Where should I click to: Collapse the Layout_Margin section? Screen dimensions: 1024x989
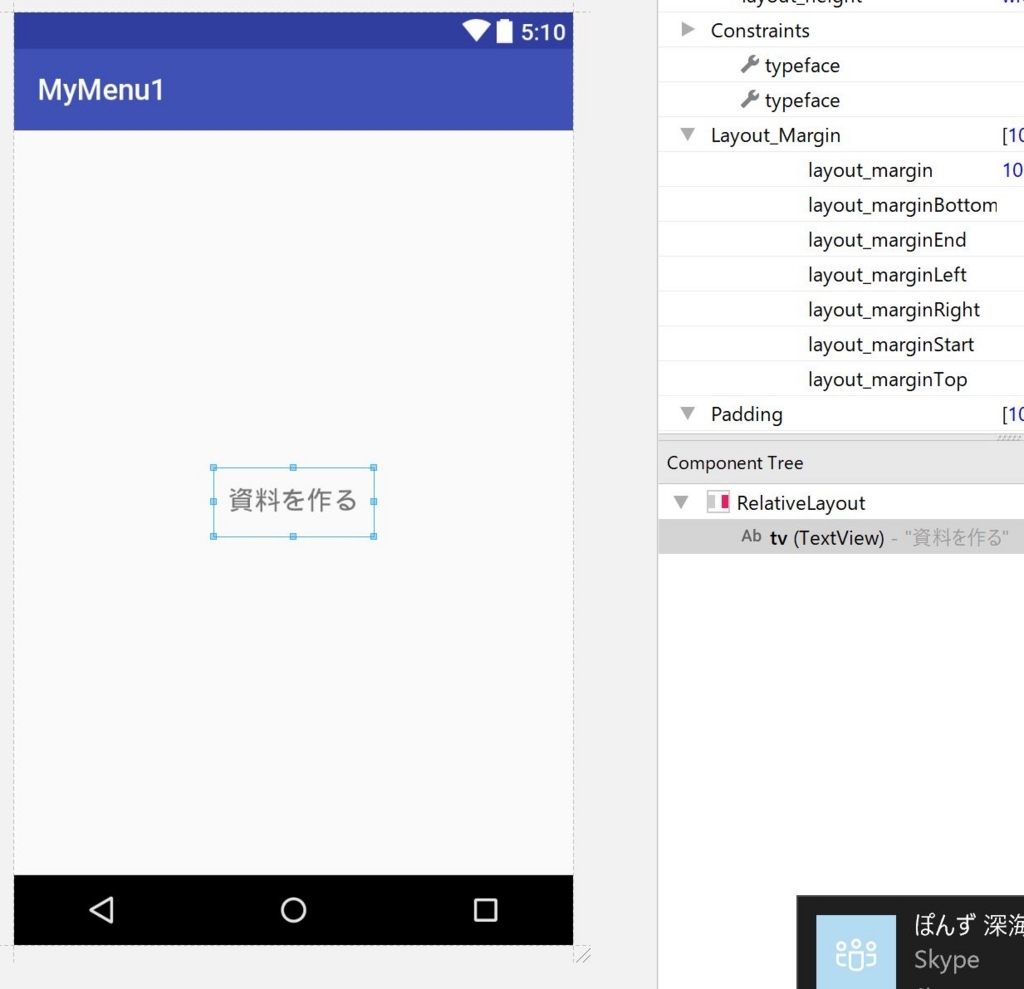click(688, 135)
